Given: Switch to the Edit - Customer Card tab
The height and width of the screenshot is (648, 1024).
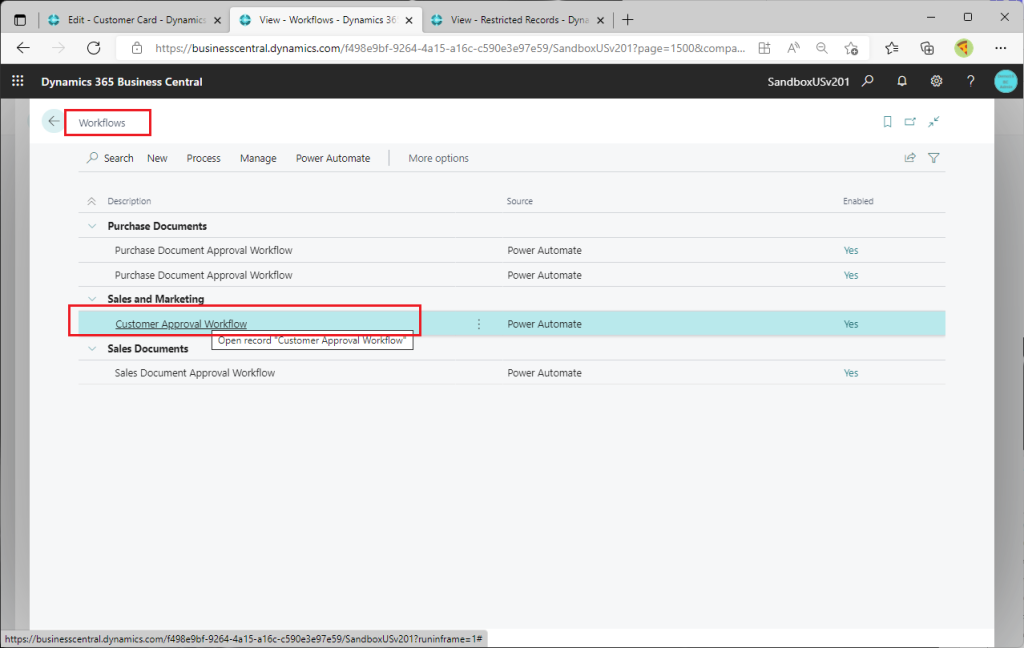Looking at the screenshot, I should coord(133,19).
